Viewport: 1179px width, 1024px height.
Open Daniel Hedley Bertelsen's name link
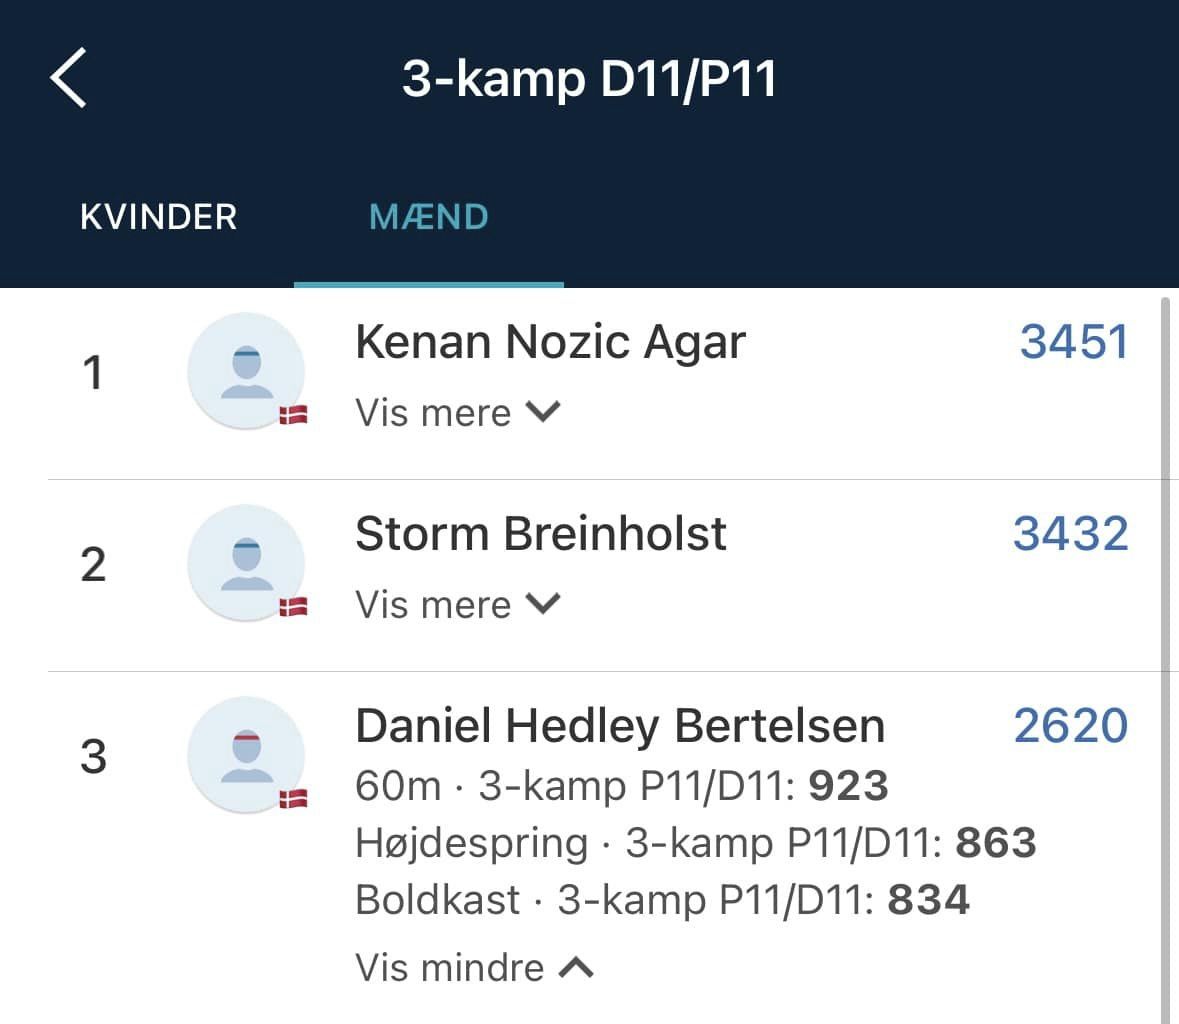[620, 726]
